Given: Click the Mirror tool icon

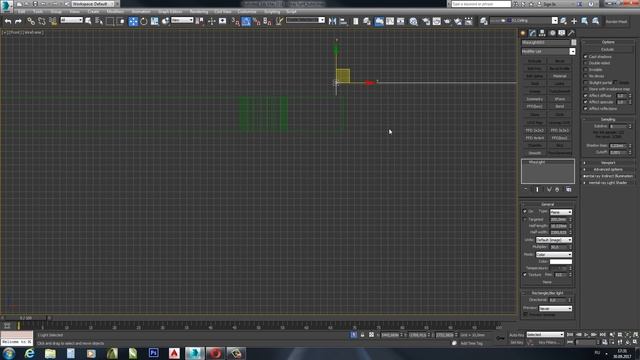Looking at the screenshot, I should tap(333, 21).
